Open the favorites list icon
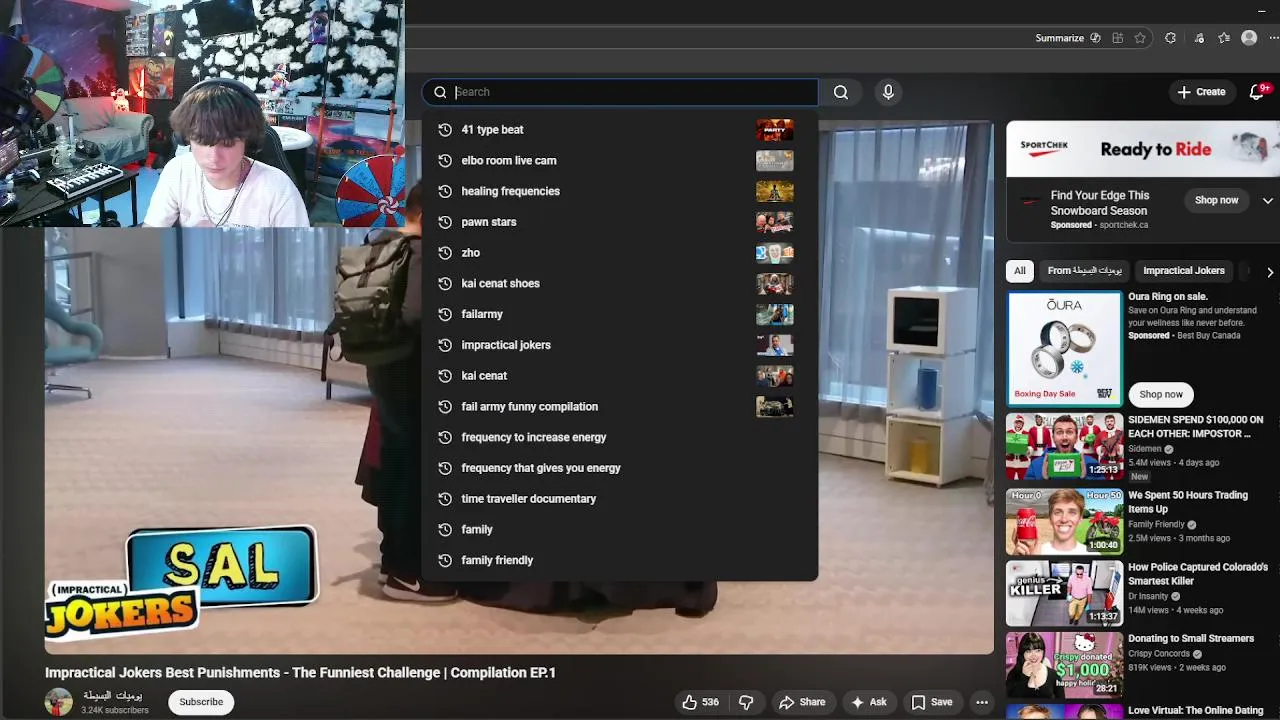Image resolution: width=1280 pixels, height=720 pixels. 1224,38
